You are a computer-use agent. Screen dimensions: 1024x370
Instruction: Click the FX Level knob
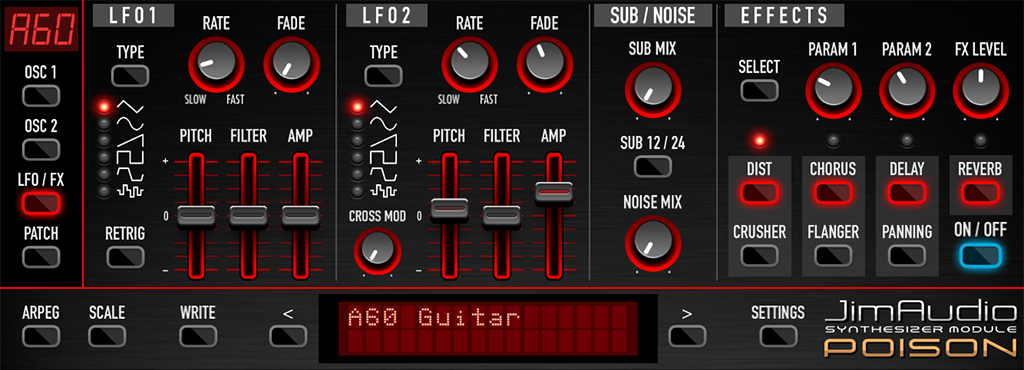click(x=980, y=90)
